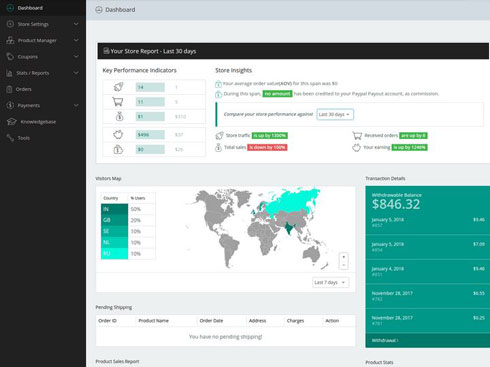Open the Last 7 days map dropdown
Screen dimensions: 490x367
[330, 282]
